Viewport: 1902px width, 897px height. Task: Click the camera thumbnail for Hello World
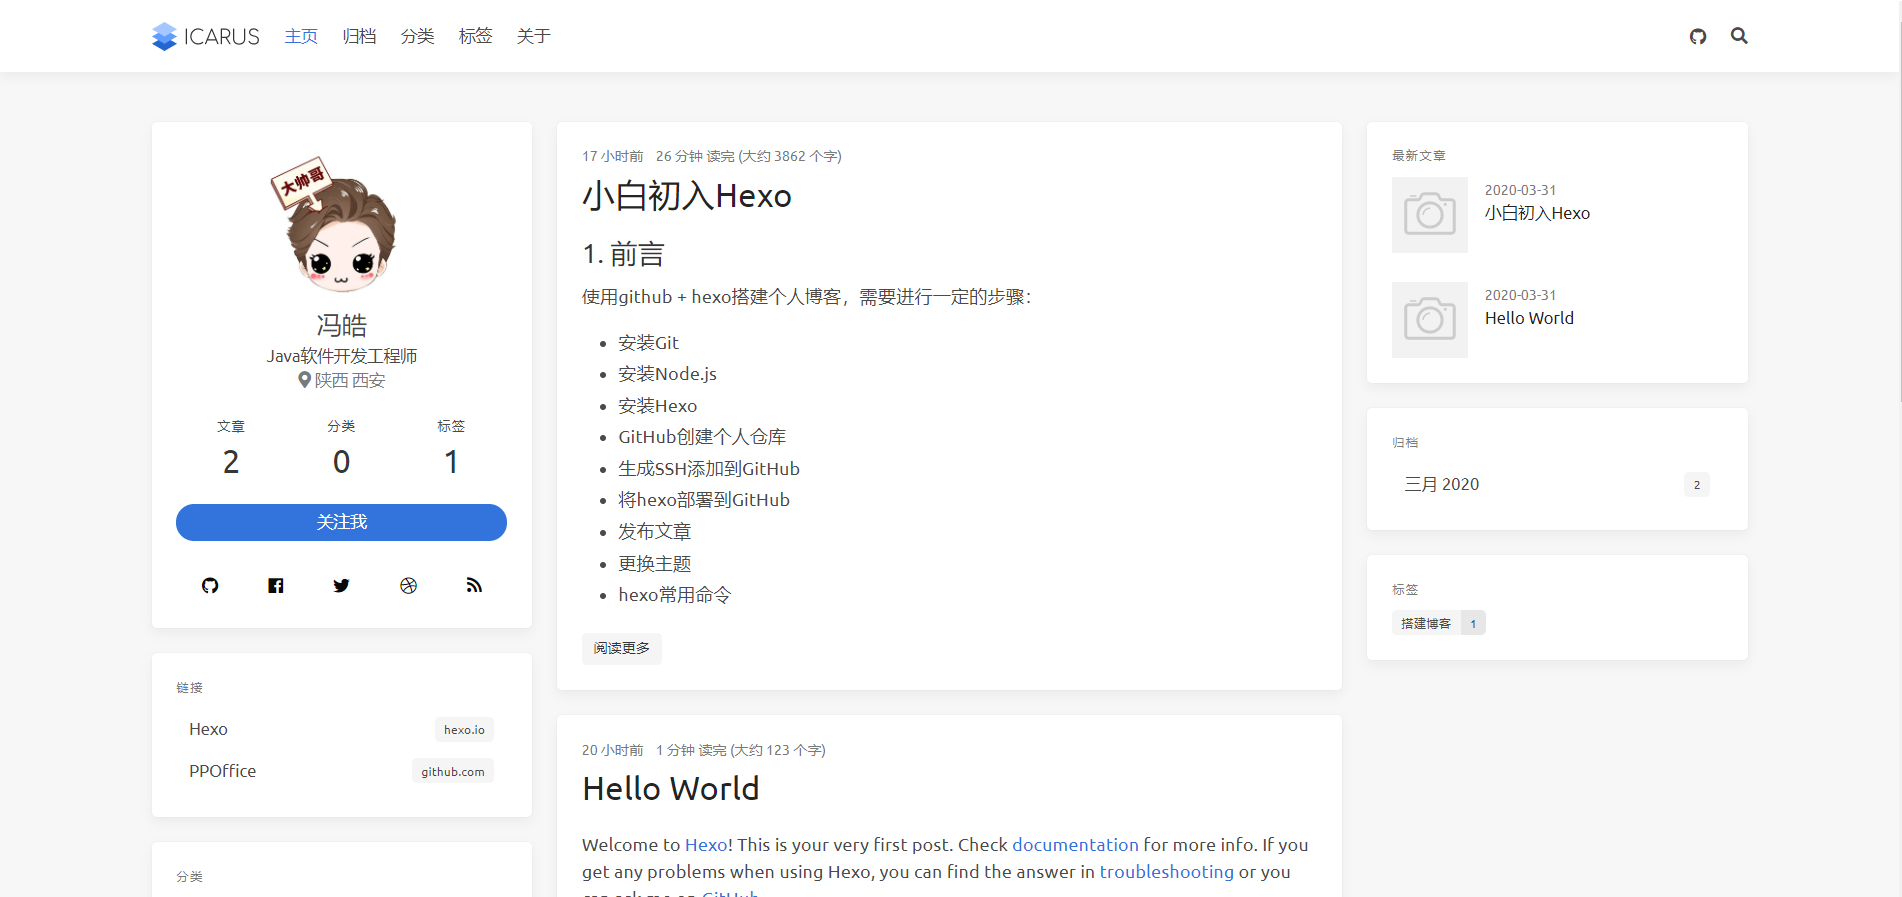coord(1430,320)
